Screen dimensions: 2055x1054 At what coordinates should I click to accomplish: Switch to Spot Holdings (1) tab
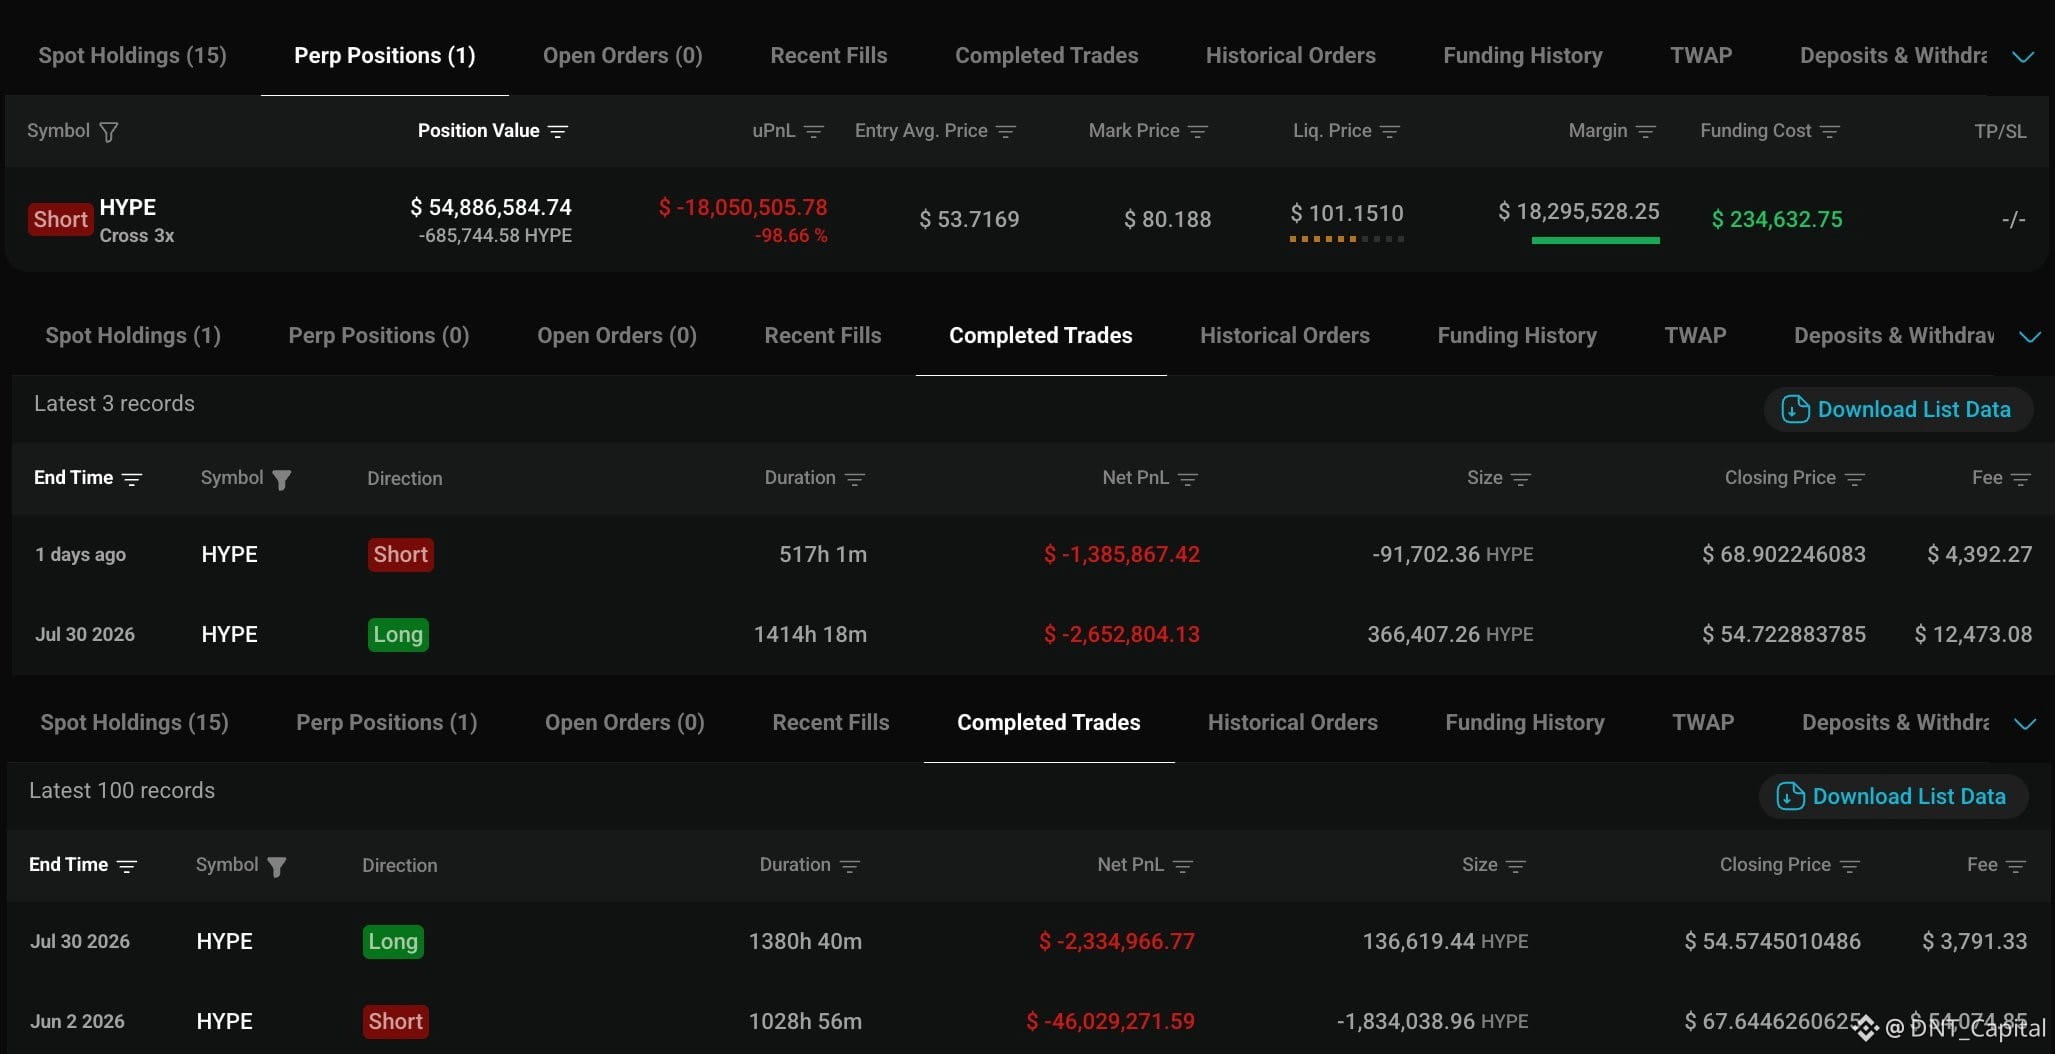click(x=133, y=336)
